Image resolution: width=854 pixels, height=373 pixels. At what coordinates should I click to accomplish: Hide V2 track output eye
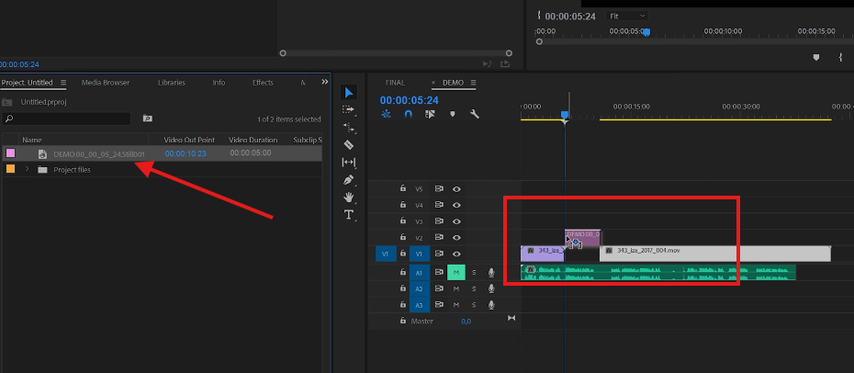(457, 237)
